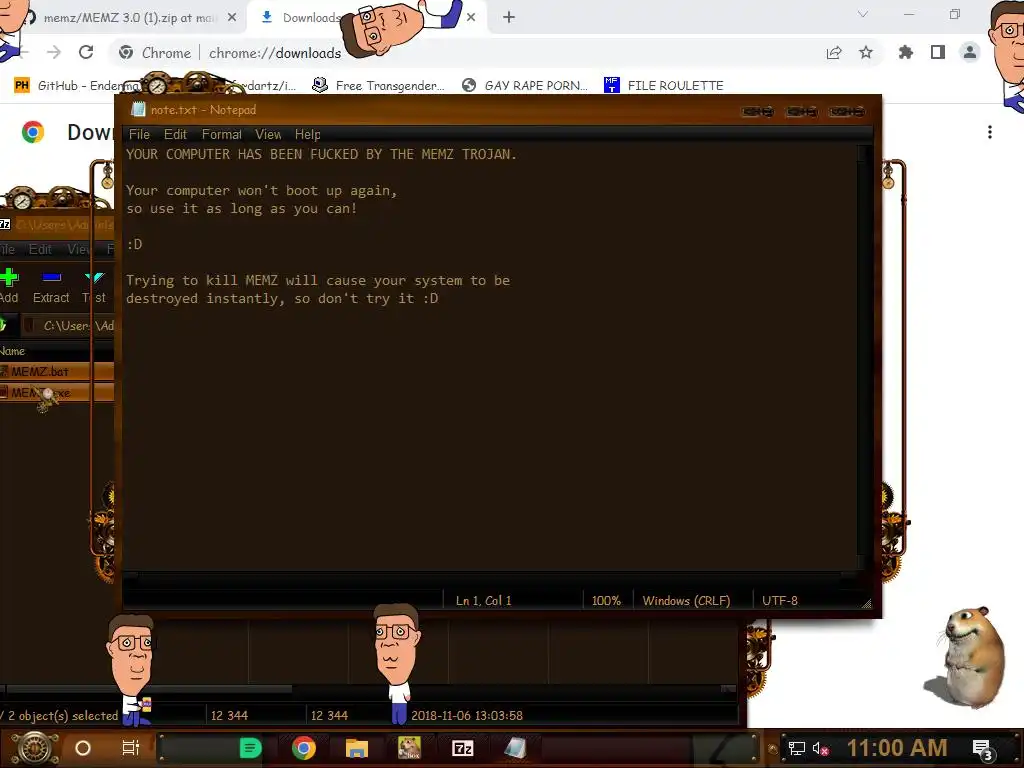Click "Windows (CRLF)" in Notepad status bar
This screenshot has height=768, width=1024.
tap(686, 601)
